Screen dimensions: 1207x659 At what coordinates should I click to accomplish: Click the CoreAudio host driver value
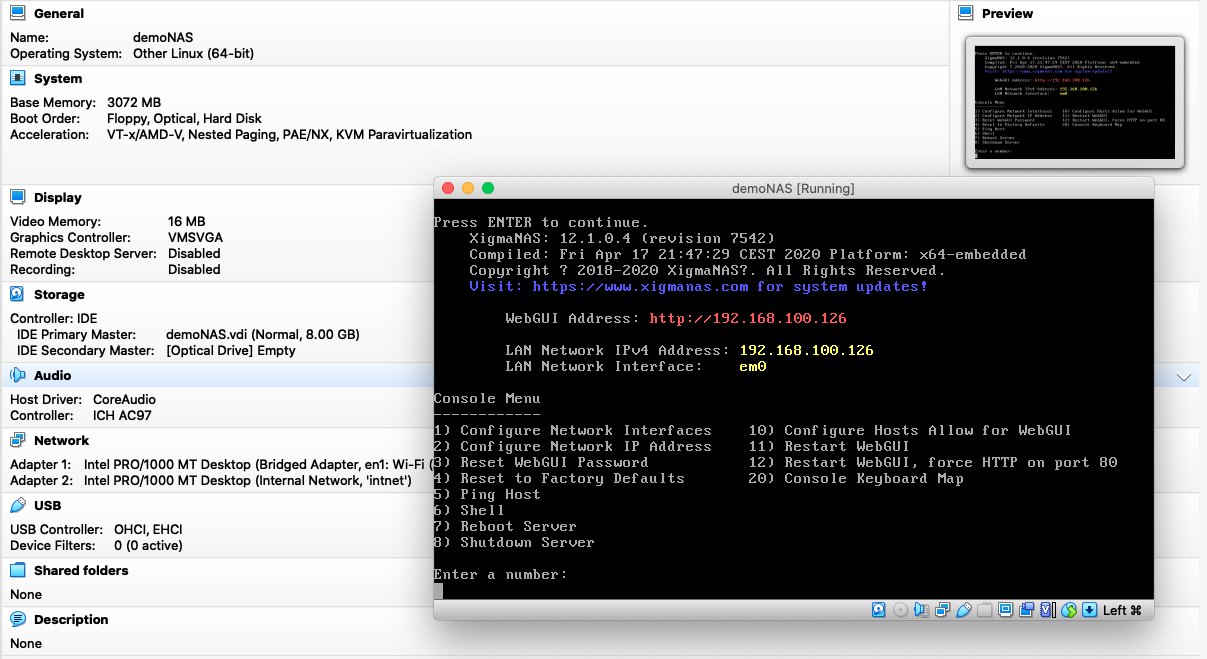click(x=124, y=399)
